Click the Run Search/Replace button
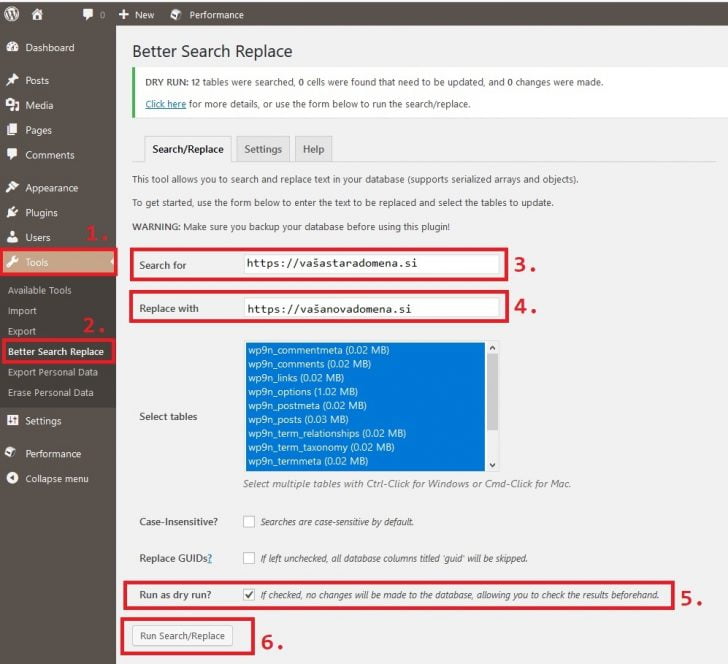This screenshot has height=664, width=728. tap(182, 636)
